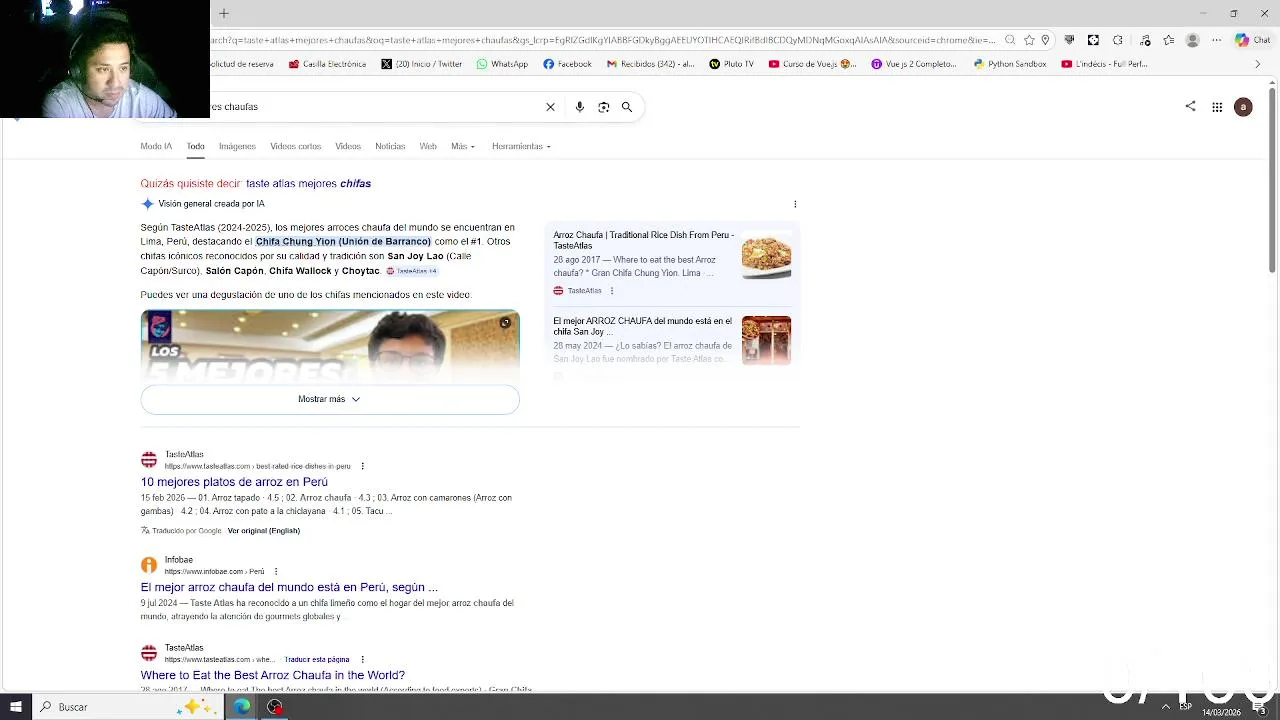The height and width of the screenshot is (720, 1280).
Task: Switch to Videos tab
Action: pos(348,146)
